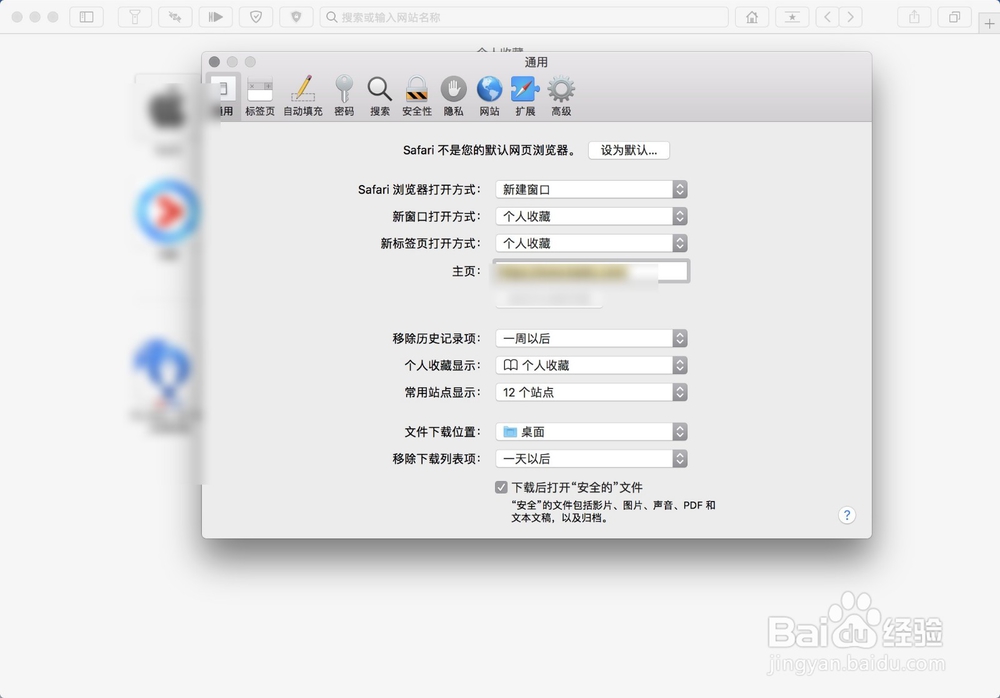Toggle 下载后打开安全的文件 checkbox
Screen dimensions: 1000x698
(501, 487)
